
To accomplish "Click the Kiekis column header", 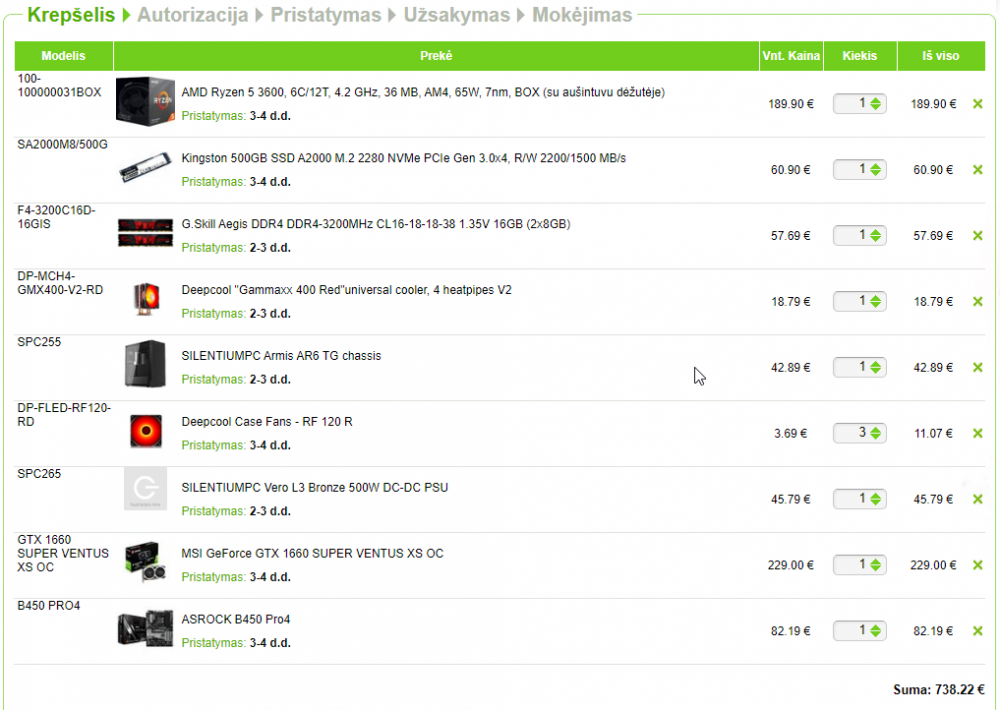I will [860, 56].
